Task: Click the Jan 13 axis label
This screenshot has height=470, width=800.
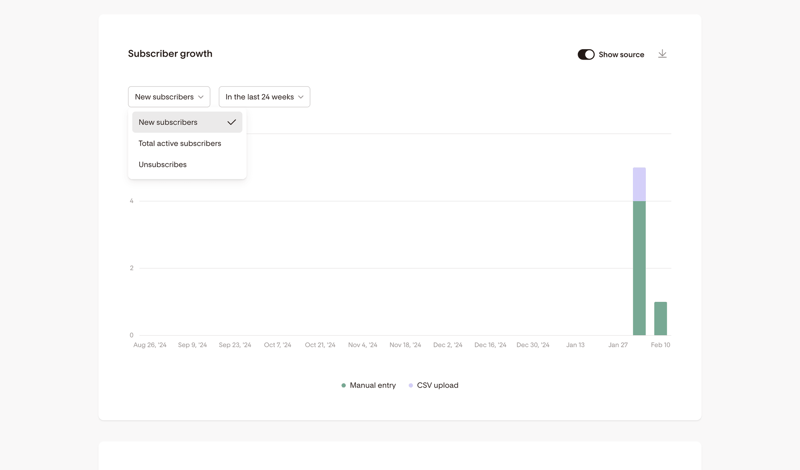Action: click(x=576, y=345)
